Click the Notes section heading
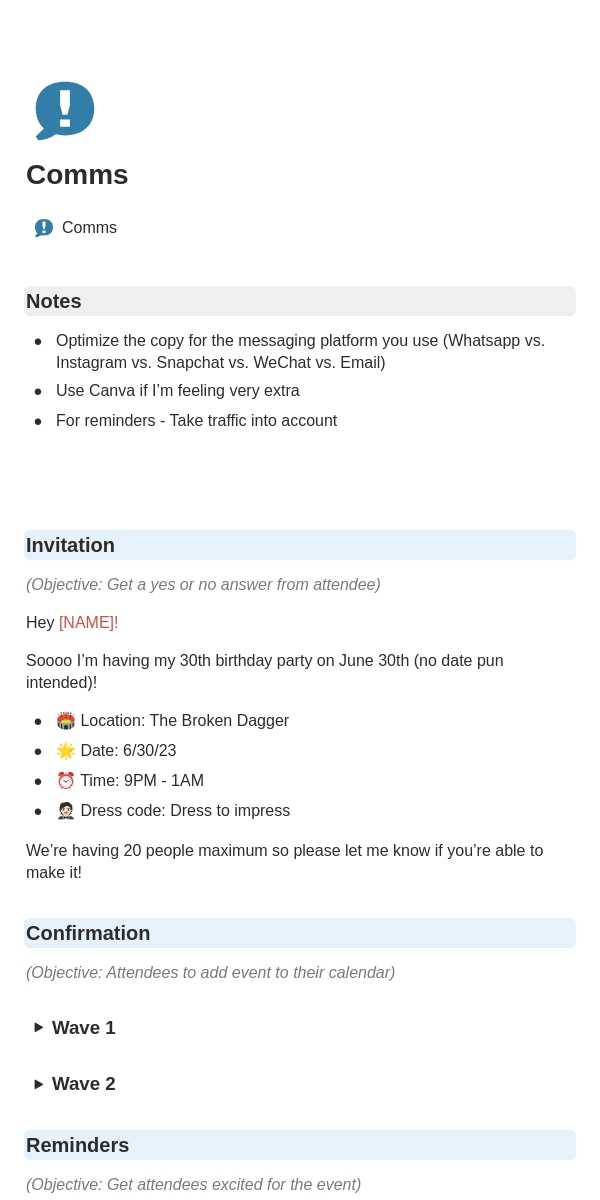Screen dimensions: 600x1200 54,301
